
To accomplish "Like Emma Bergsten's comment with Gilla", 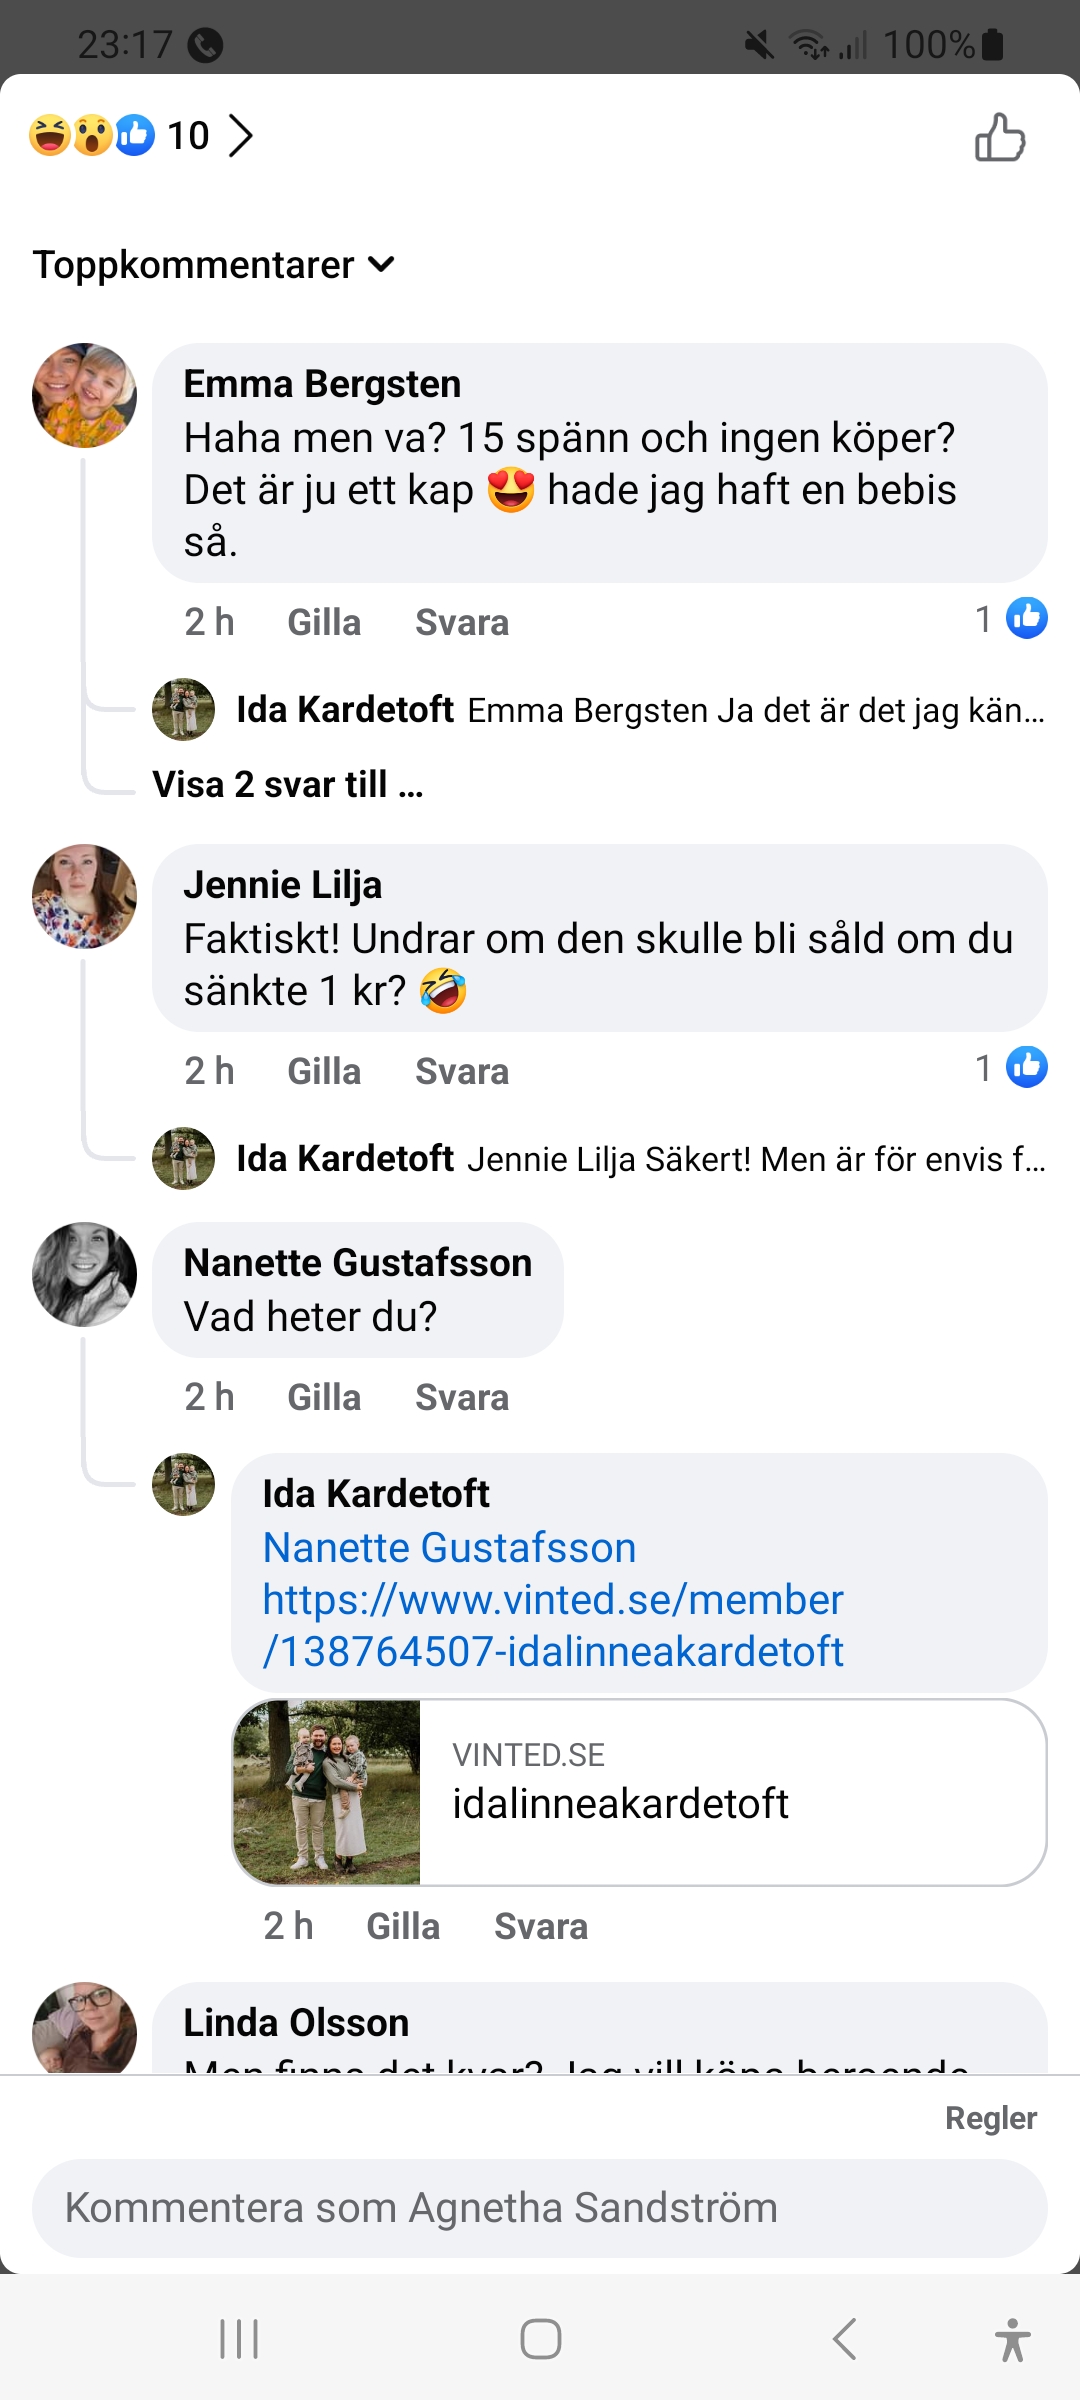I will point(324,623).
